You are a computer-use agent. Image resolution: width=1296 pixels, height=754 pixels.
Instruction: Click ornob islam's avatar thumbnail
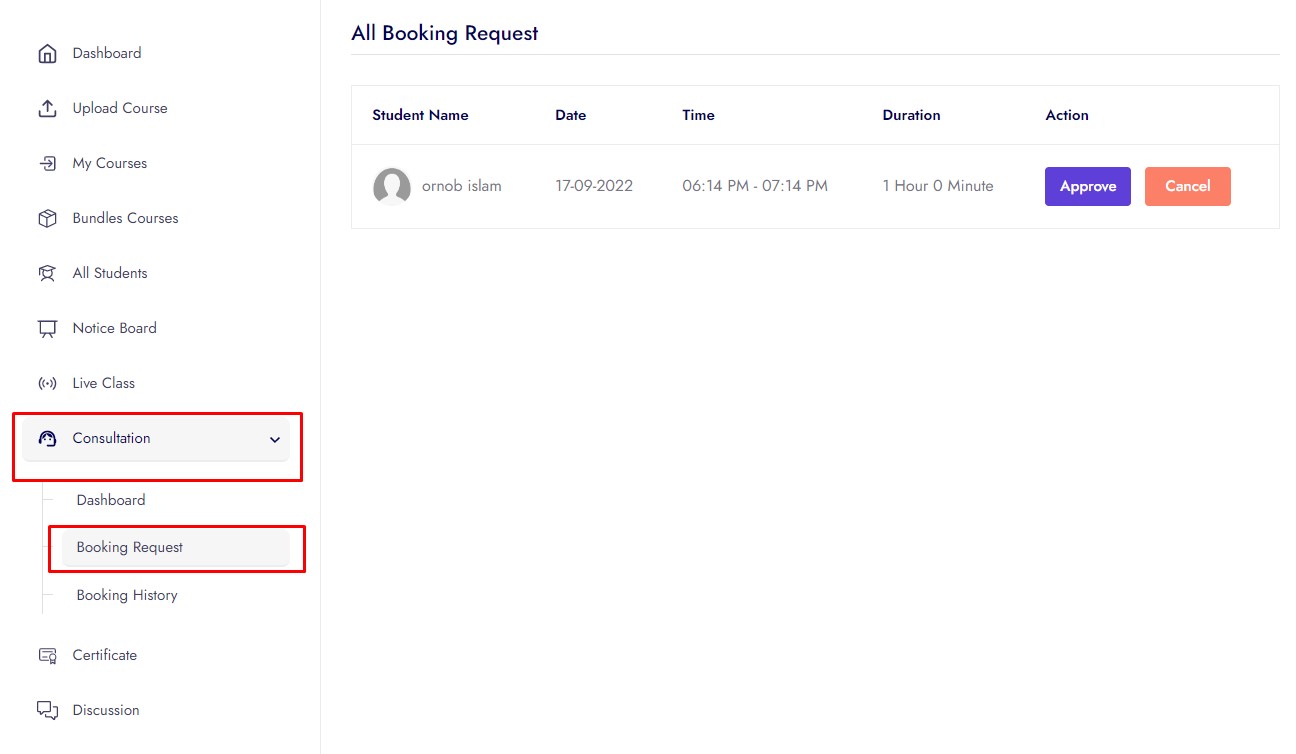[392, 187]
